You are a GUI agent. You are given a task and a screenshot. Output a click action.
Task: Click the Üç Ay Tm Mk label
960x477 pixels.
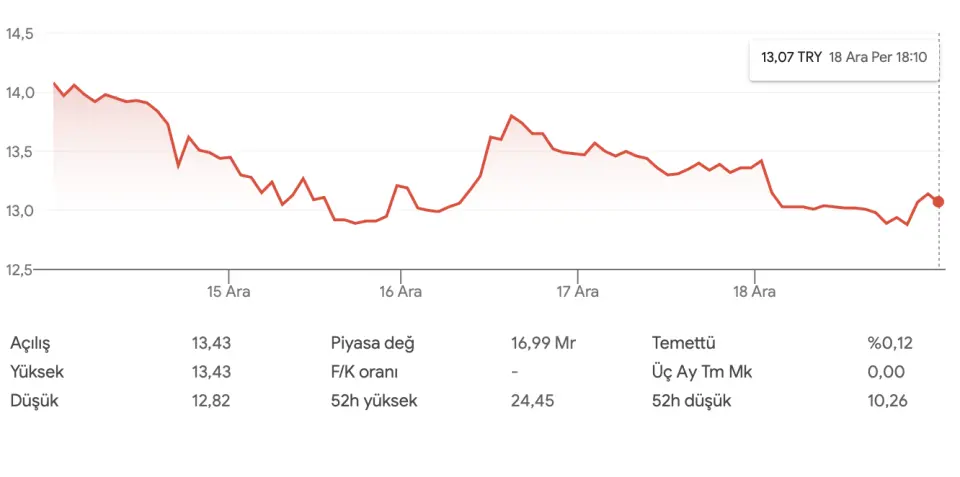click(x=702, y=372)
